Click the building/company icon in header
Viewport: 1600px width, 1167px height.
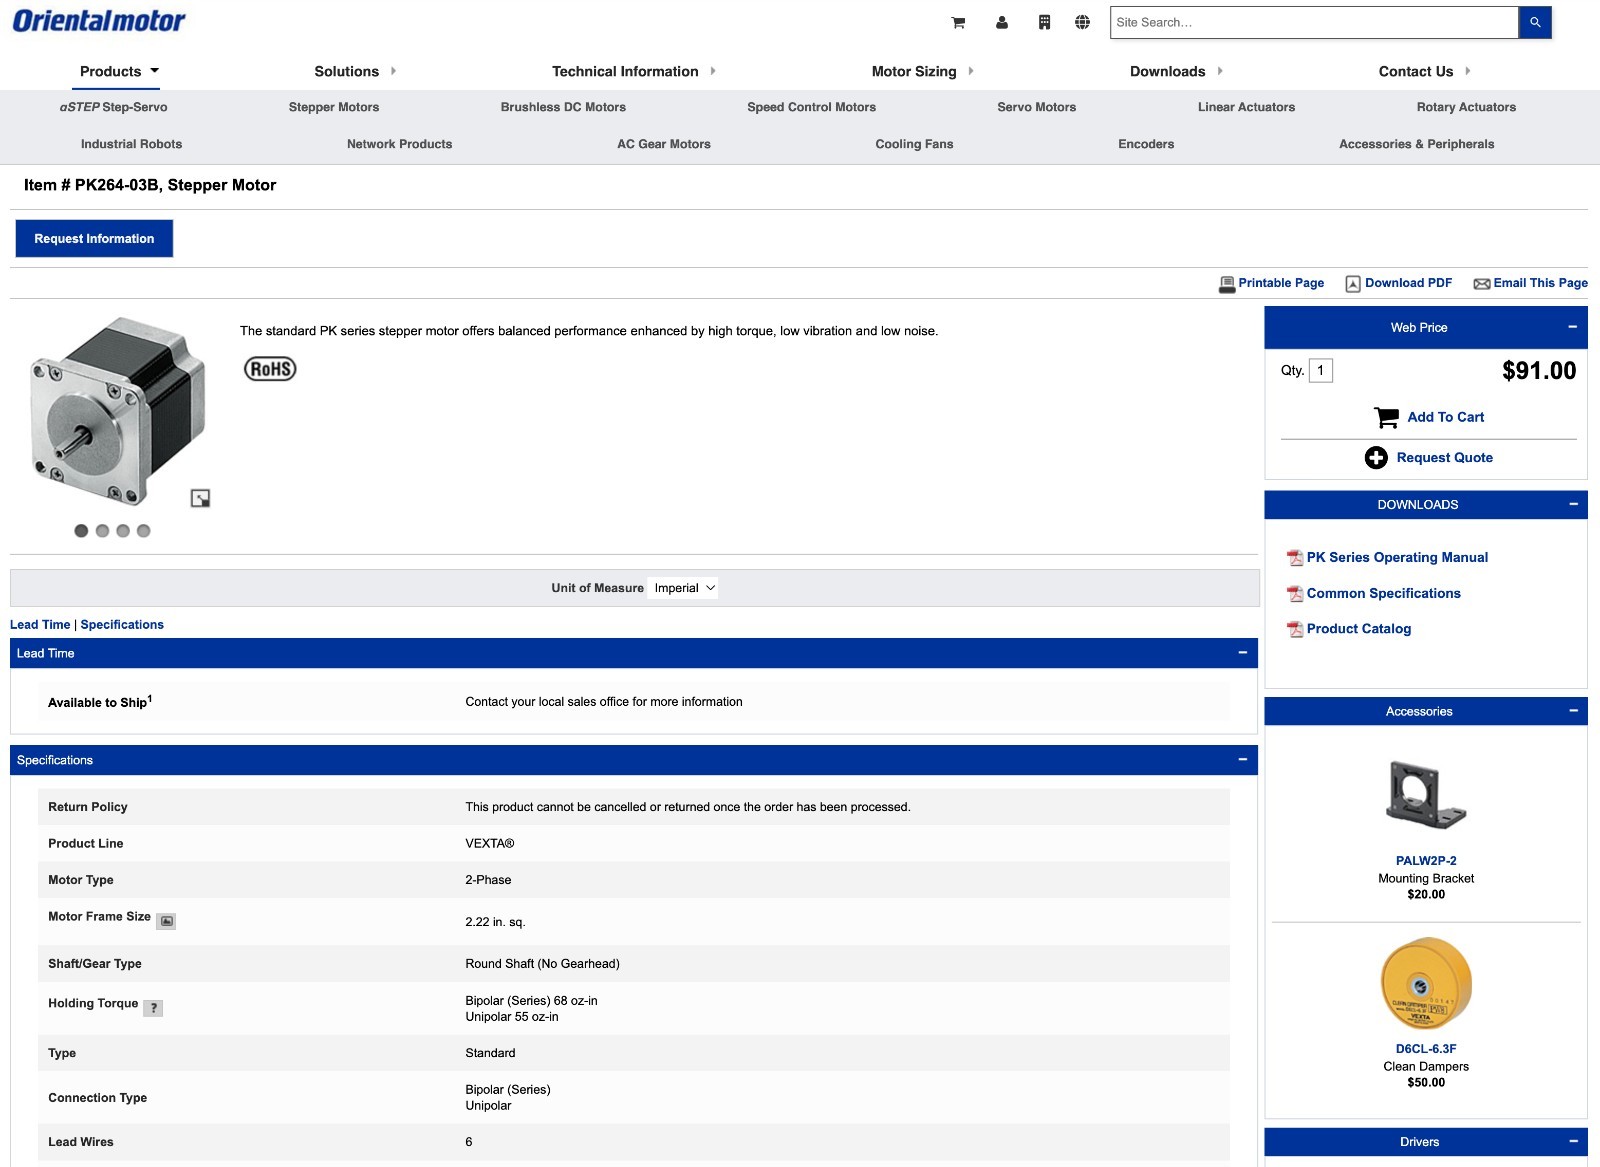[1044, 22]
